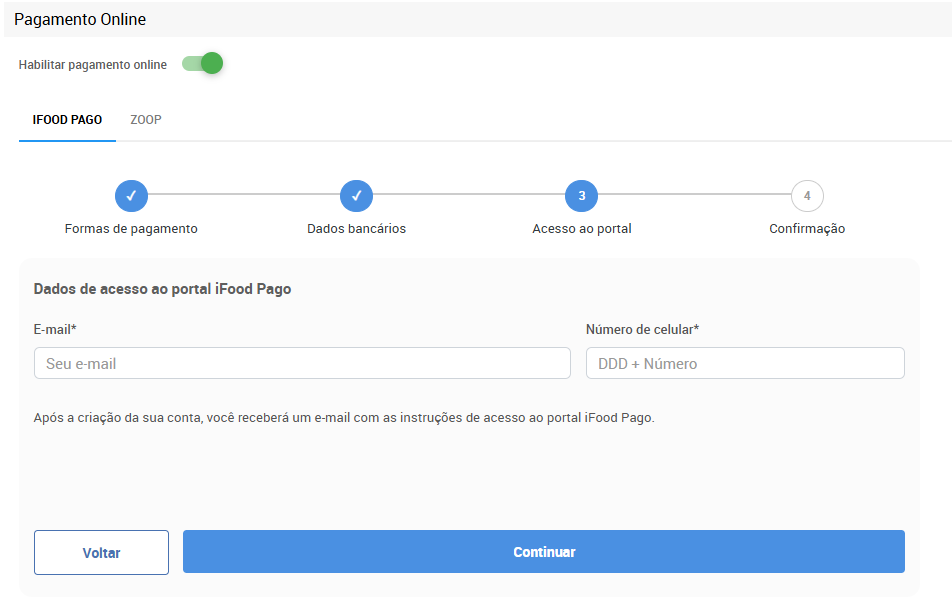
Task: Click the checkmark icon for Formas de pagamento
Action: click(131, 196)
